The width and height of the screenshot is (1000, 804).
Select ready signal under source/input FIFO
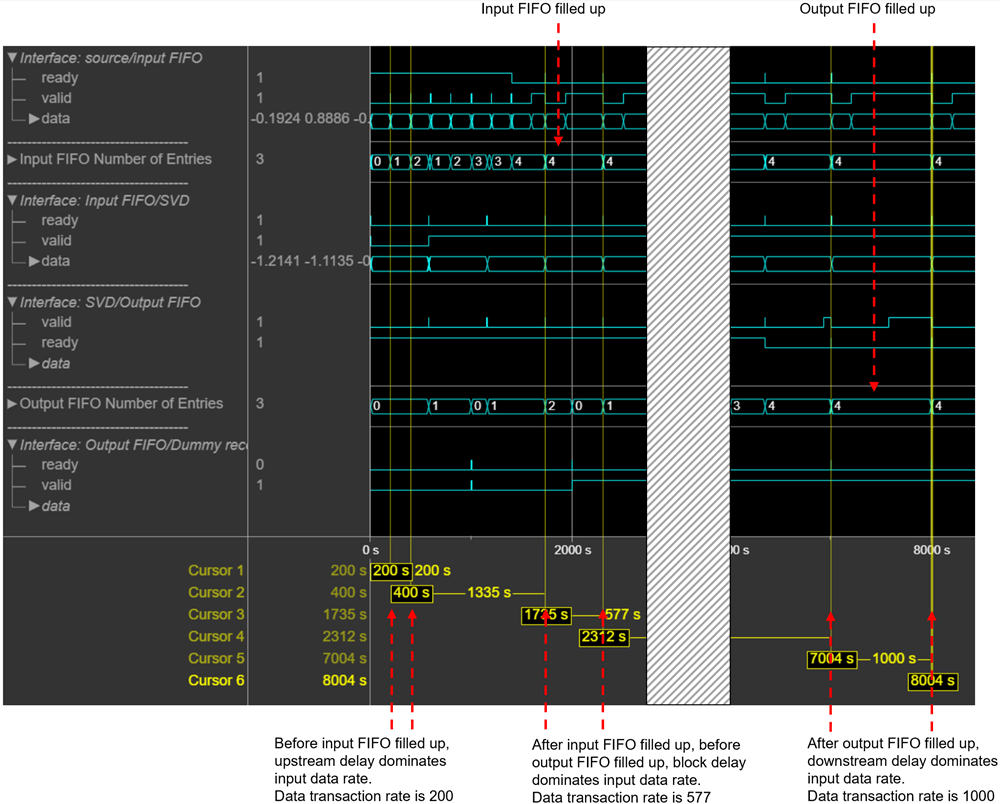click(x=59, y=78)
